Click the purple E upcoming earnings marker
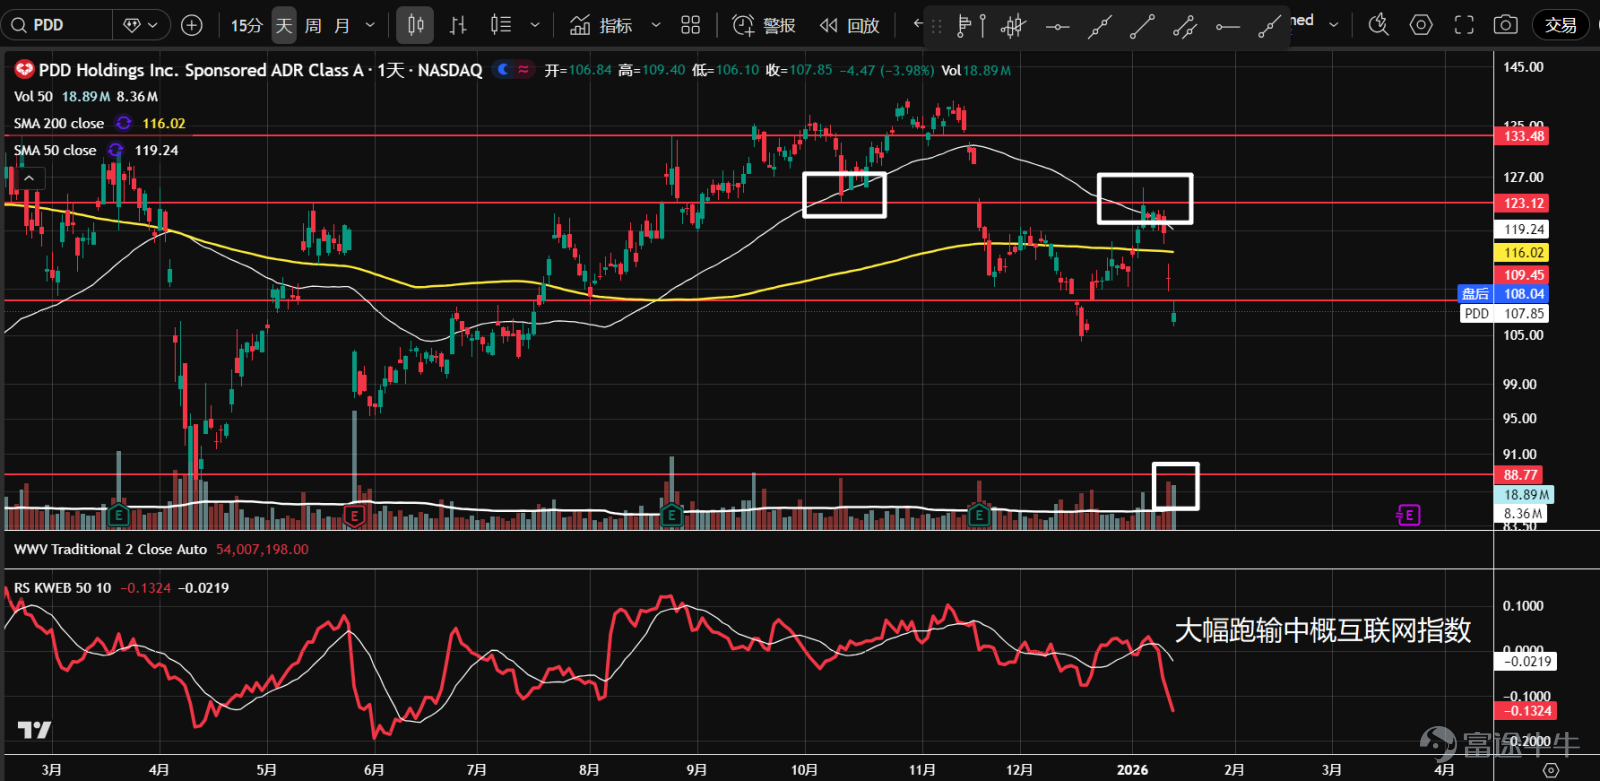The height and width of the screenshot is (781, 1600). [x=1408, y=515]
